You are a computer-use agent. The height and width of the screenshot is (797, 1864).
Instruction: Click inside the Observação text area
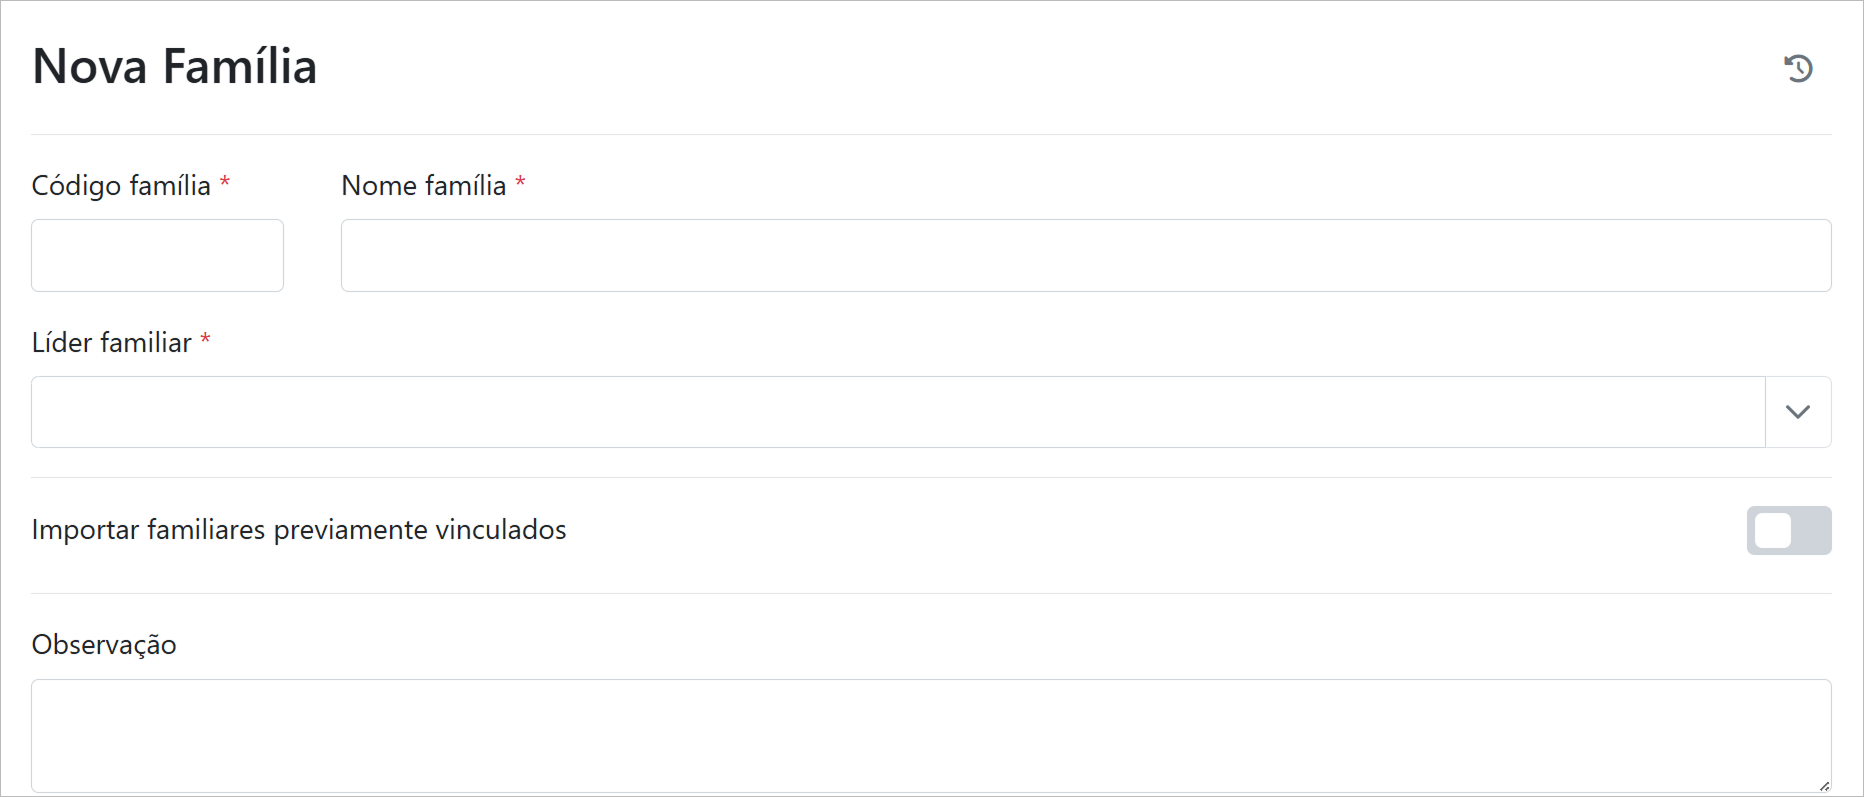pos(930,736)
